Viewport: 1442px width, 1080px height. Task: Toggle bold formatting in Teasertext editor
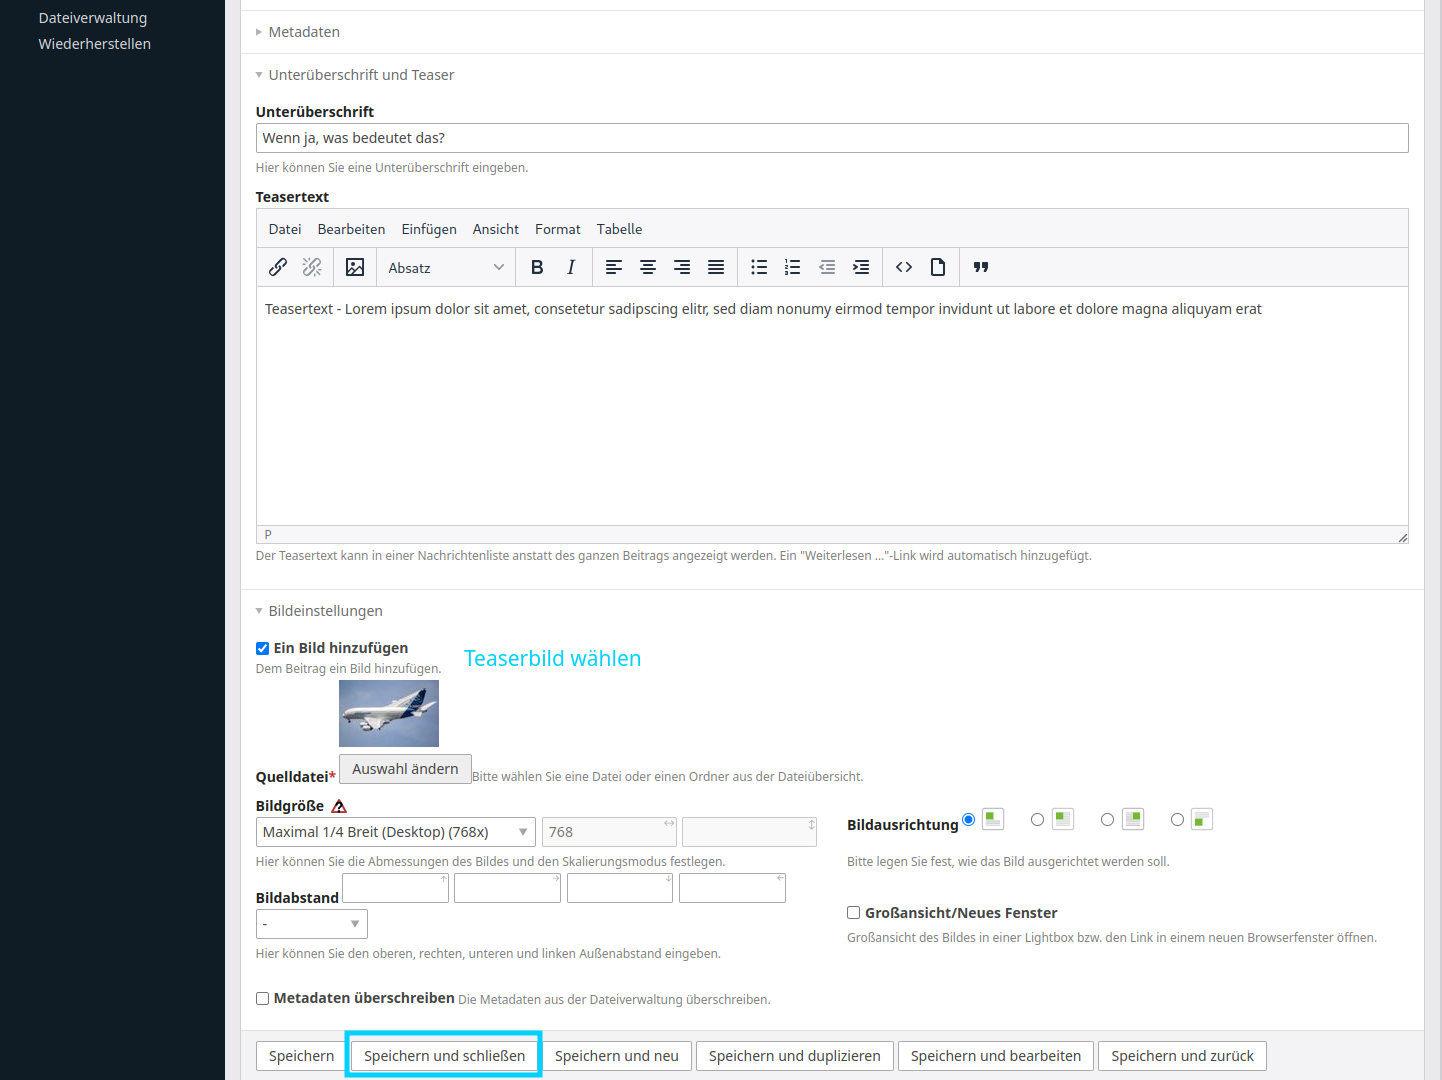(537, 267)
